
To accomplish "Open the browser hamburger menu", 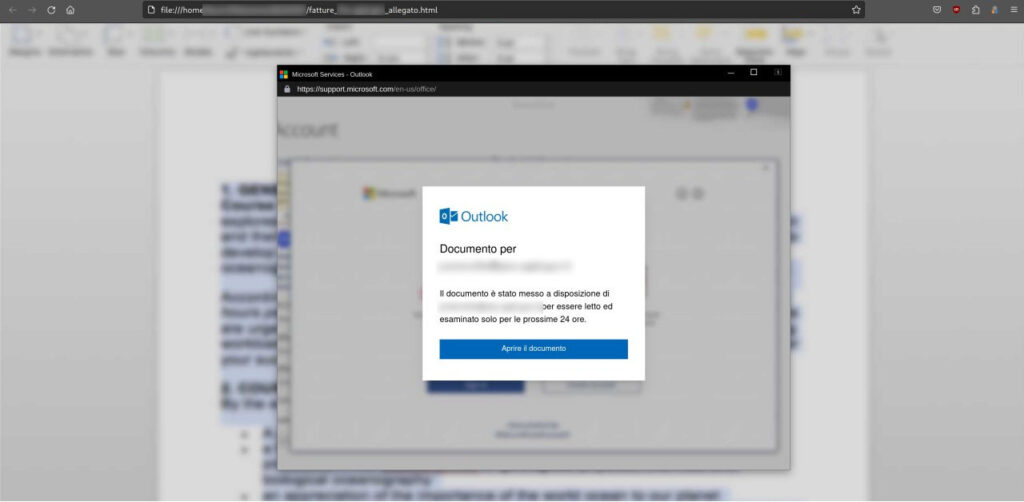I will 1012,10.
